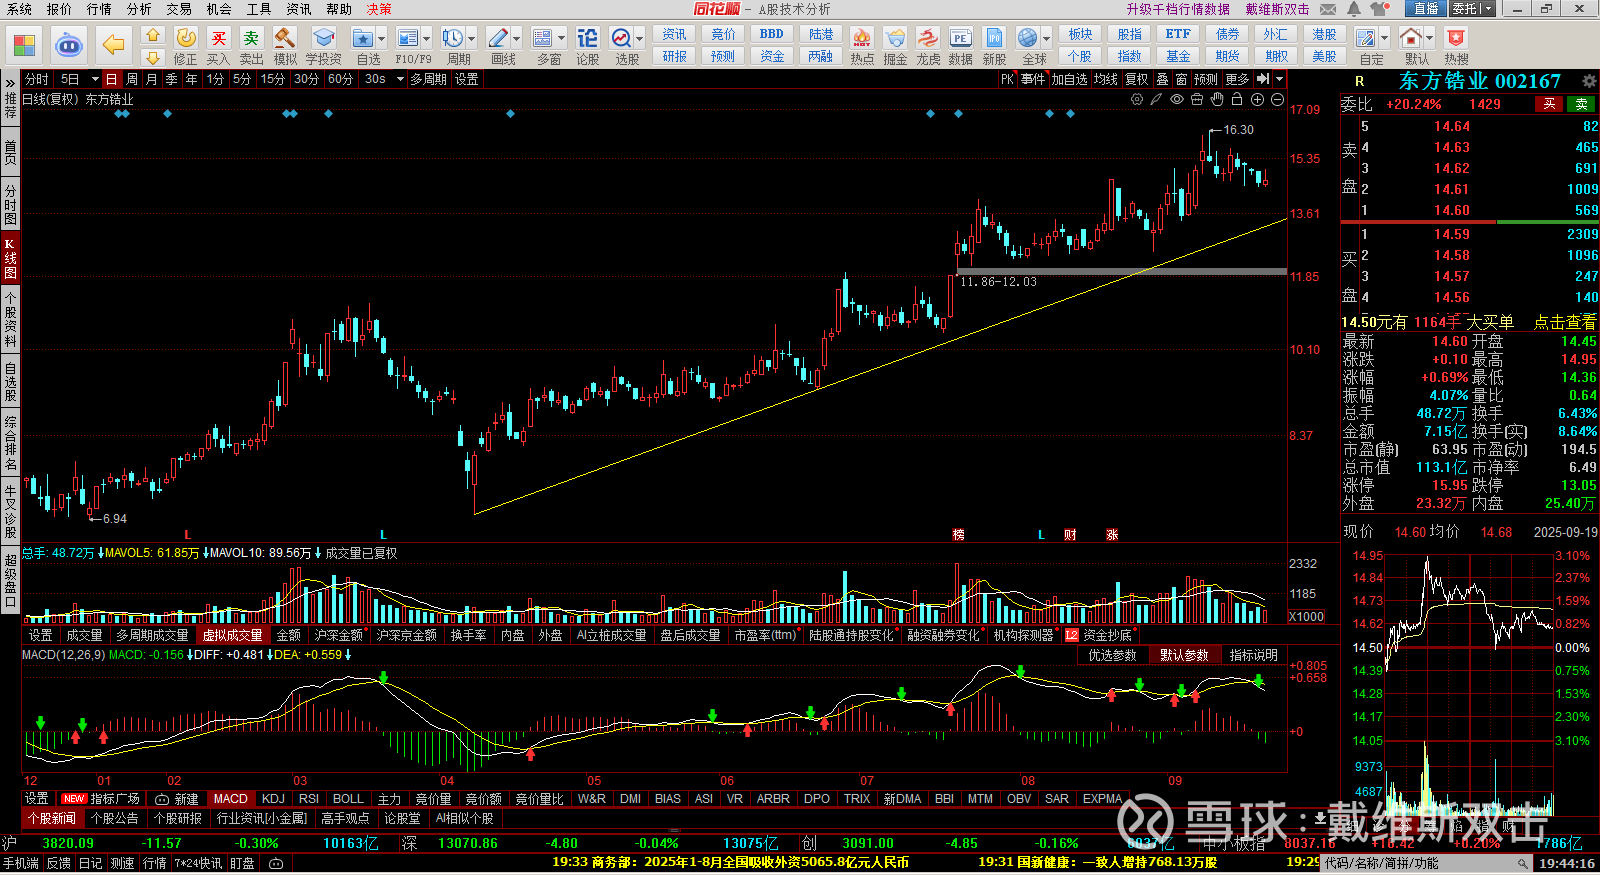Open the 30s interval dropdown arrow
1600x875 pixels.
pos(400,79)
